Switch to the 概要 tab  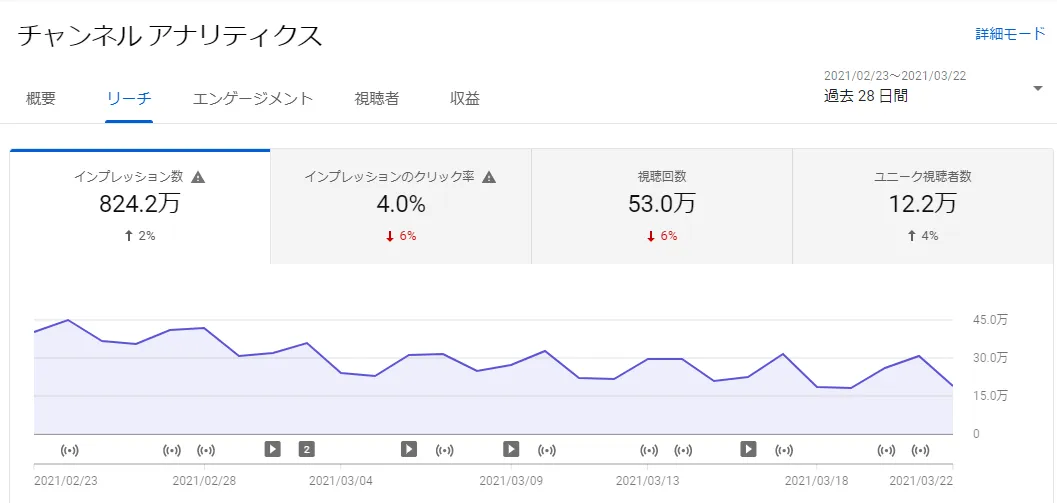[x=41, y=98]
